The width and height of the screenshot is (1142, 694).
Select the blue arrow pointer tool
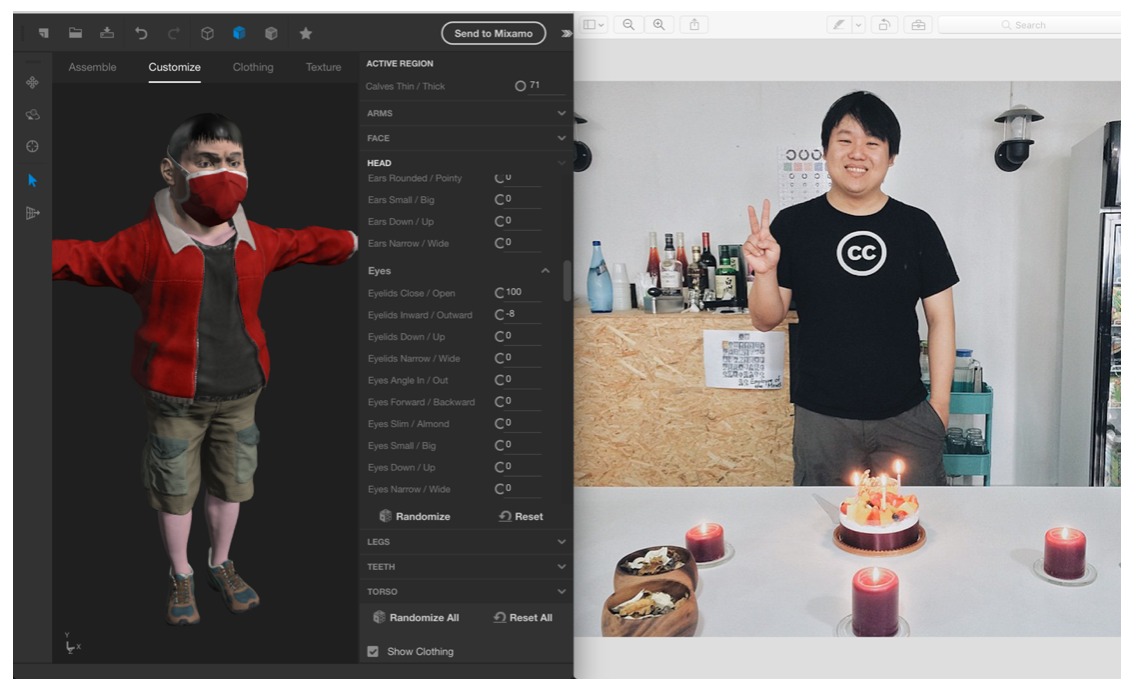(x=32, y=180)
